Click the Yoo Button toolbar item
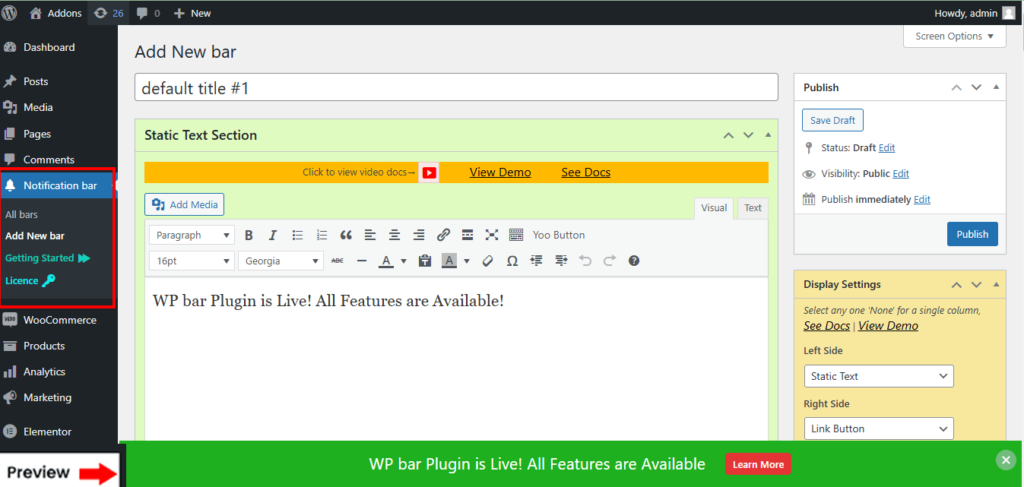Image resolution: width=1024 pixels, height=487 pixels. (x=558, y=235)
